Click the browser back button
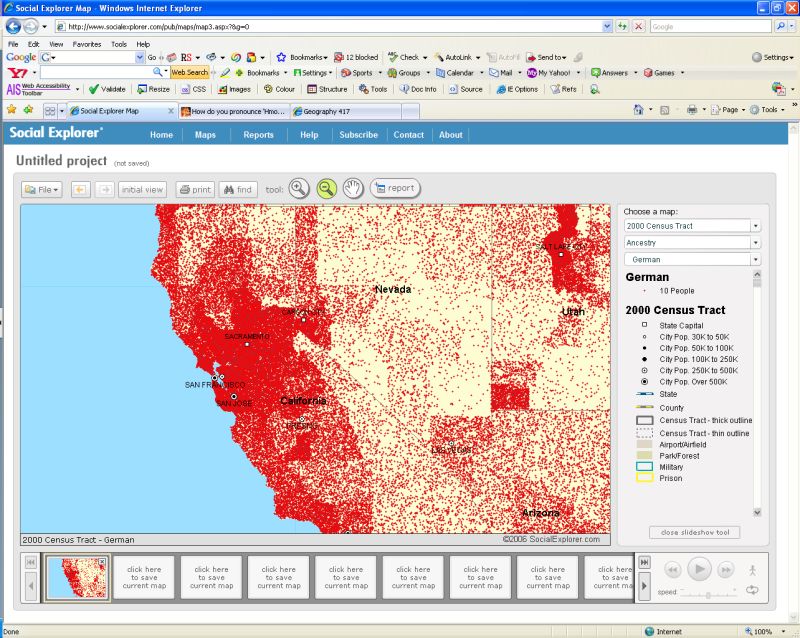 [13, 26]
